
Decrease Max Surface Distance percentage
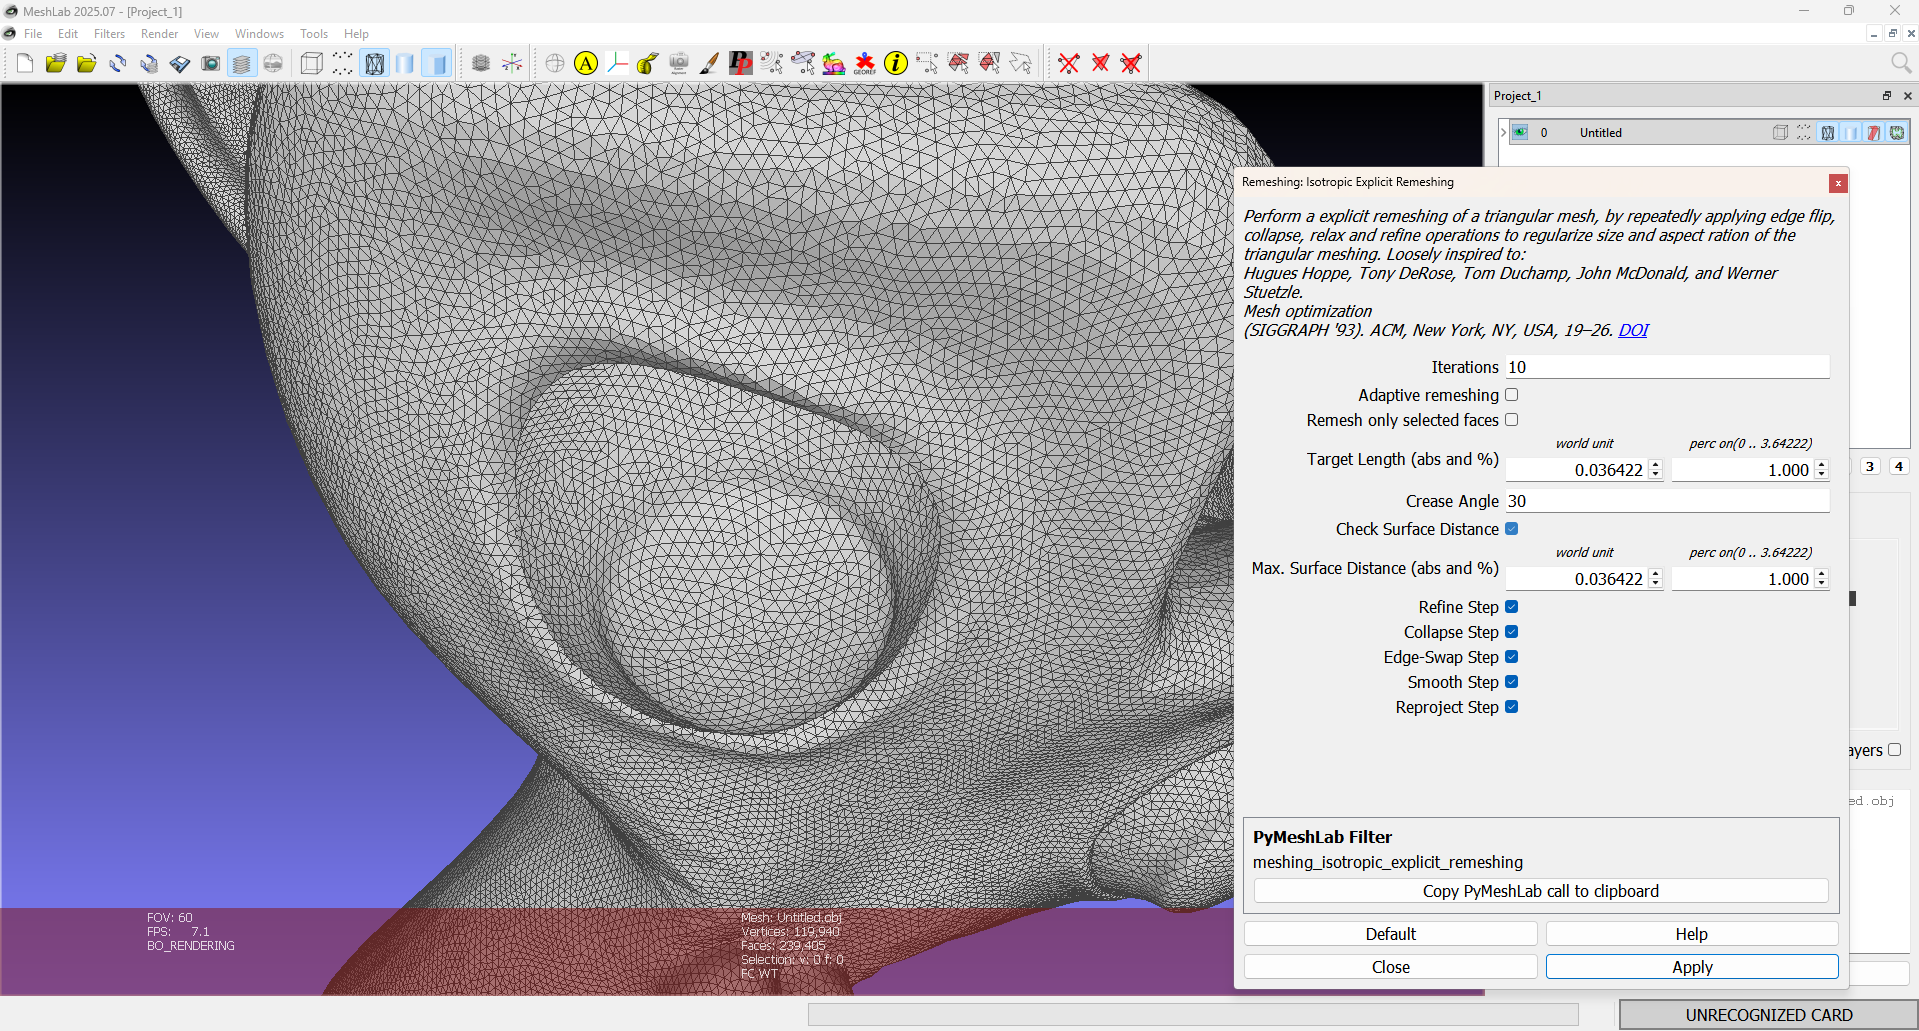click(1822, 584)
